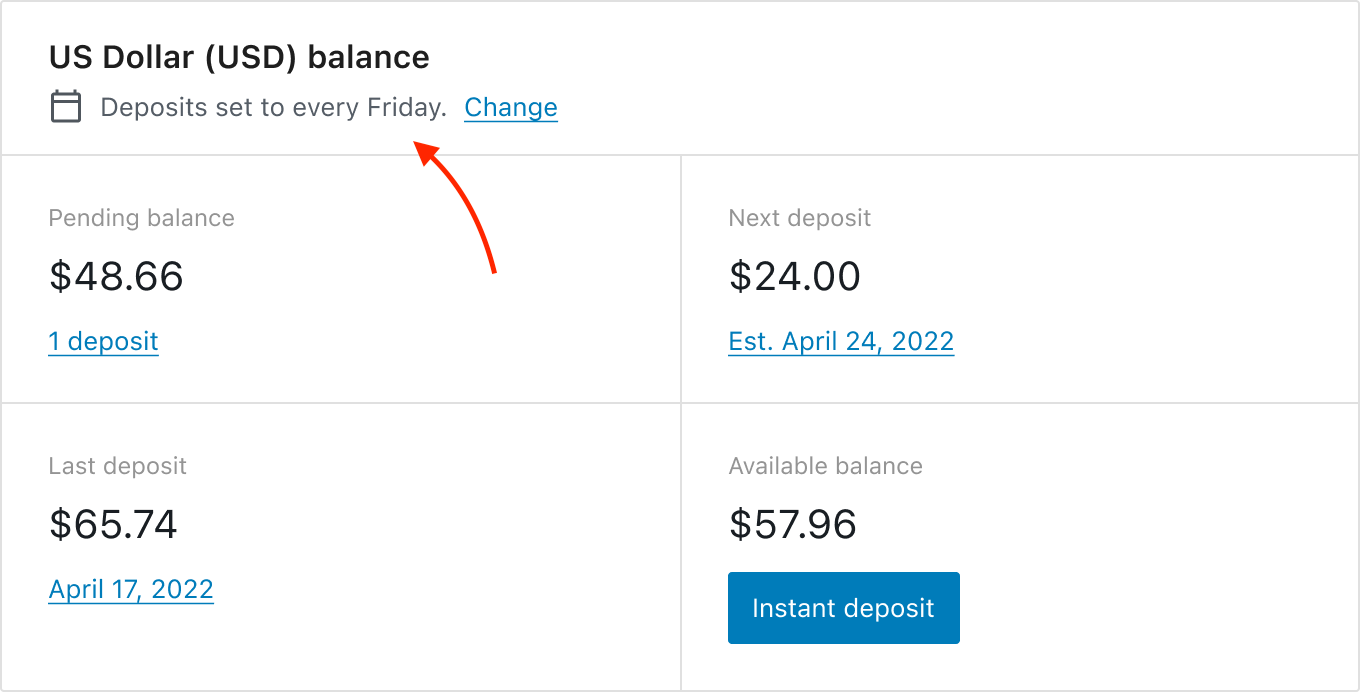This screenshot has height=692, width=1360.
Task: Click the US Dollar balance header
Action: pos(238,56)
